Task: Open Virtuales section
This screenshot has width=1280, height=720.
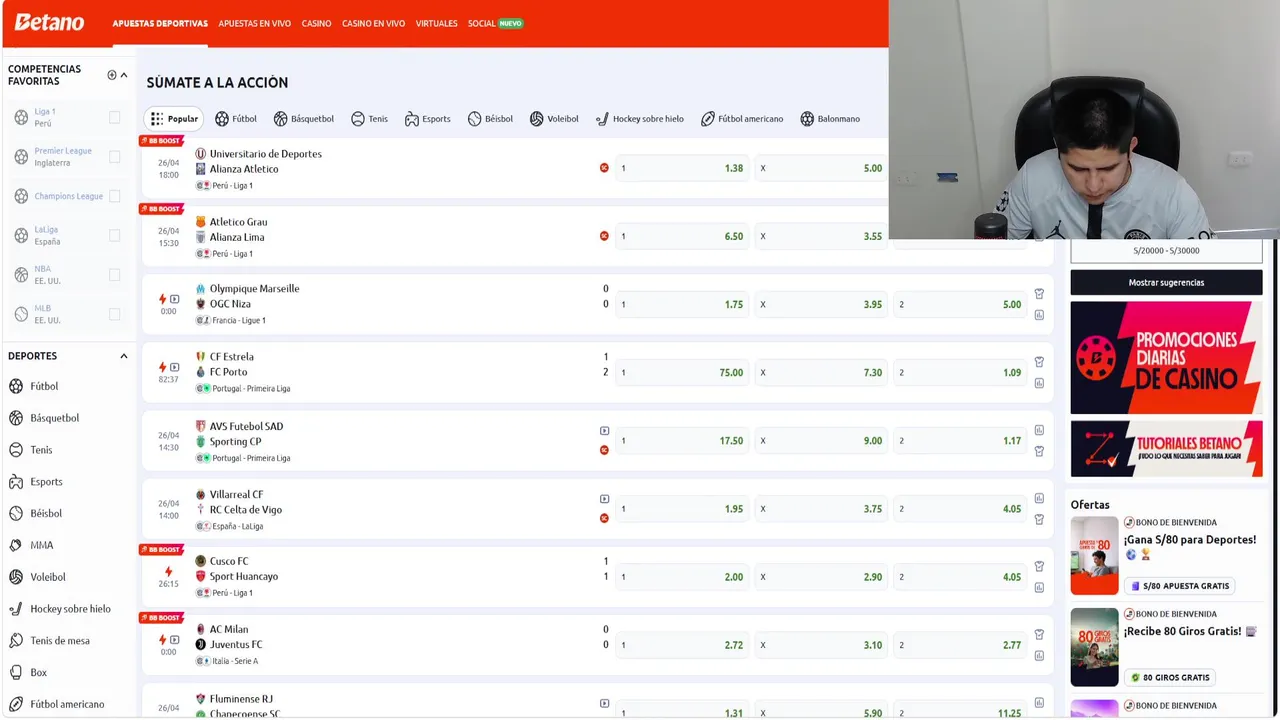Action: (x=437, y=23)
